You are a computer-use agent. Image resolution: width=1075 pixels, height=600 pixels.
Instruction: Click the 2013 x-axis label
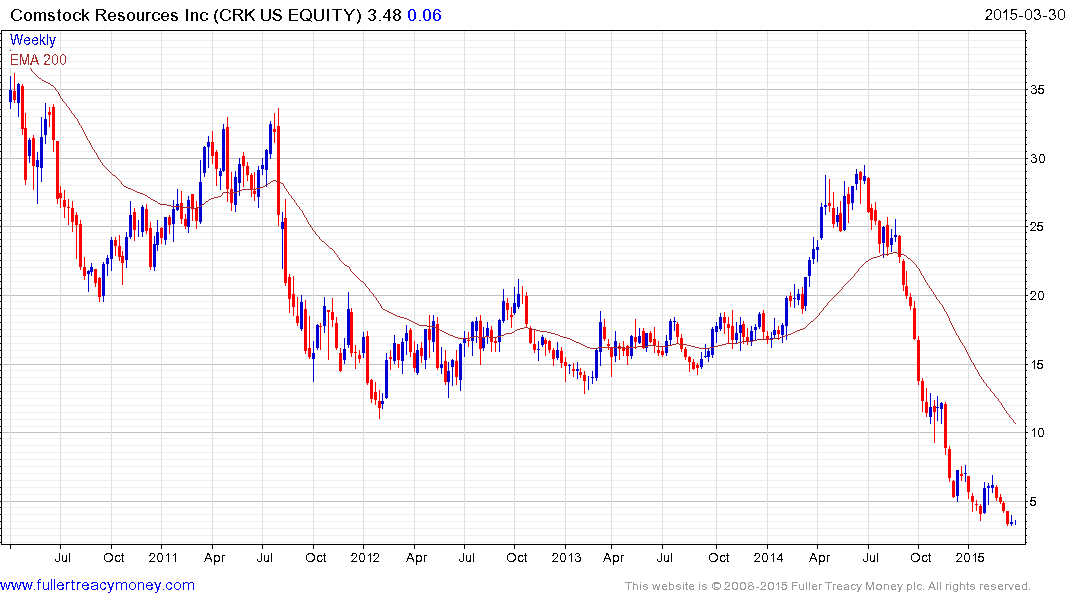pos(566,557)
